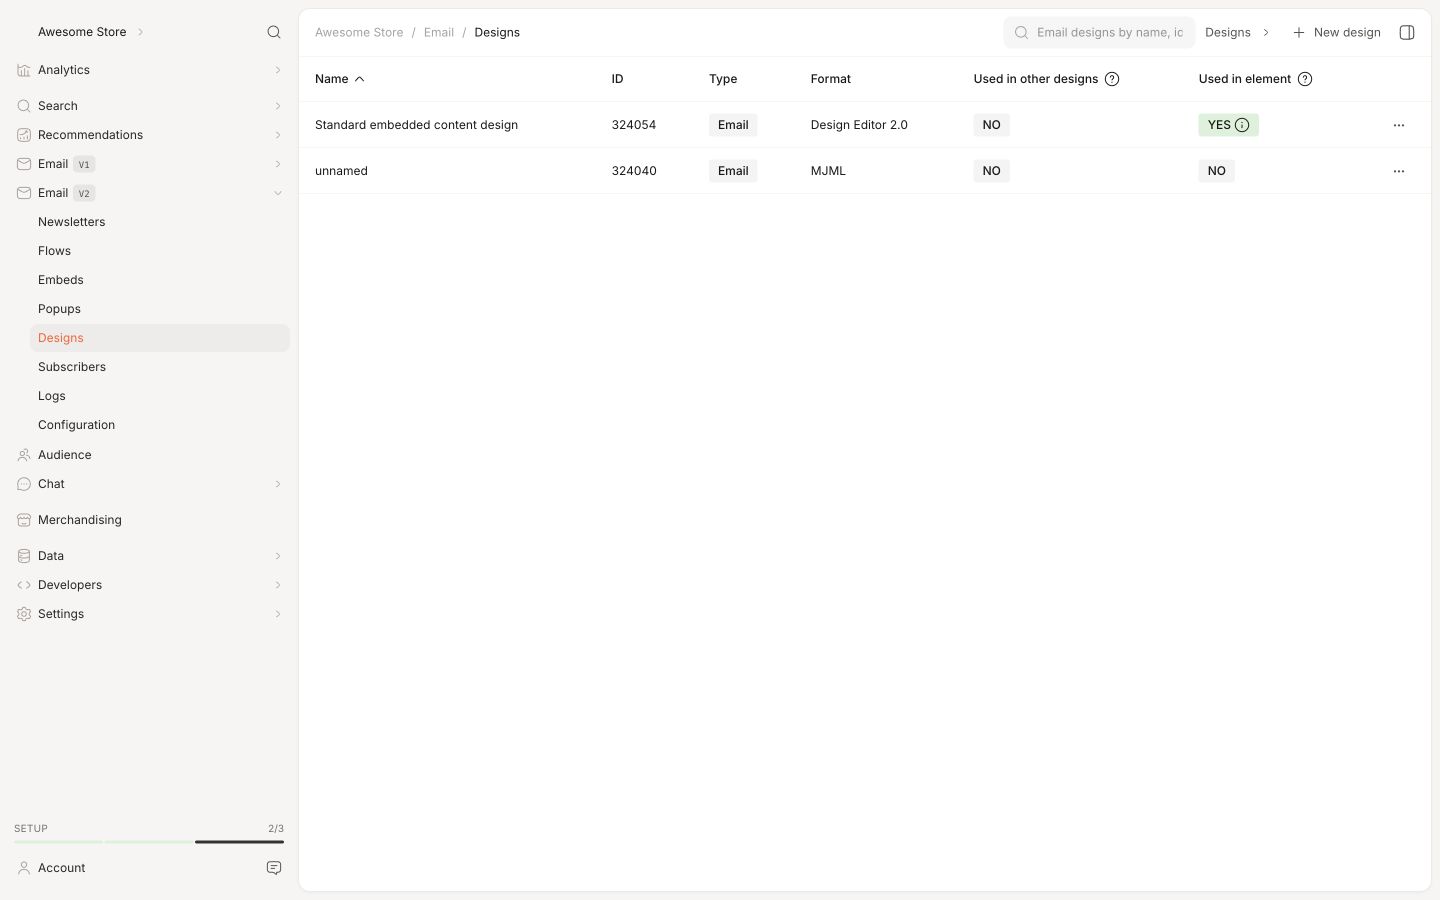Open the feedback message icon near Account
The height and width of the screenshot is (900, 1440).
tap(274, 868)
